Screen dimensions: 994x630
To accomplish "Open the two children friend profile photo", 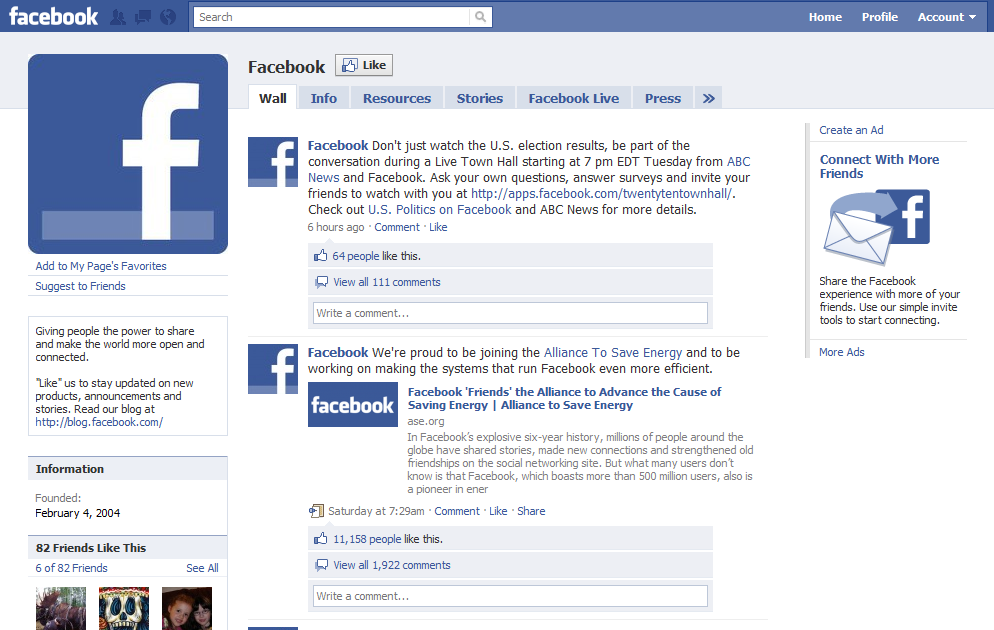I will coord(187,608).
